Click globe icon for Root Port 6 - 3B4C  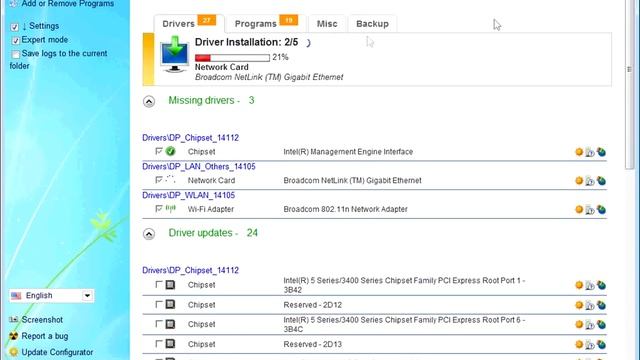pos(601,324)
